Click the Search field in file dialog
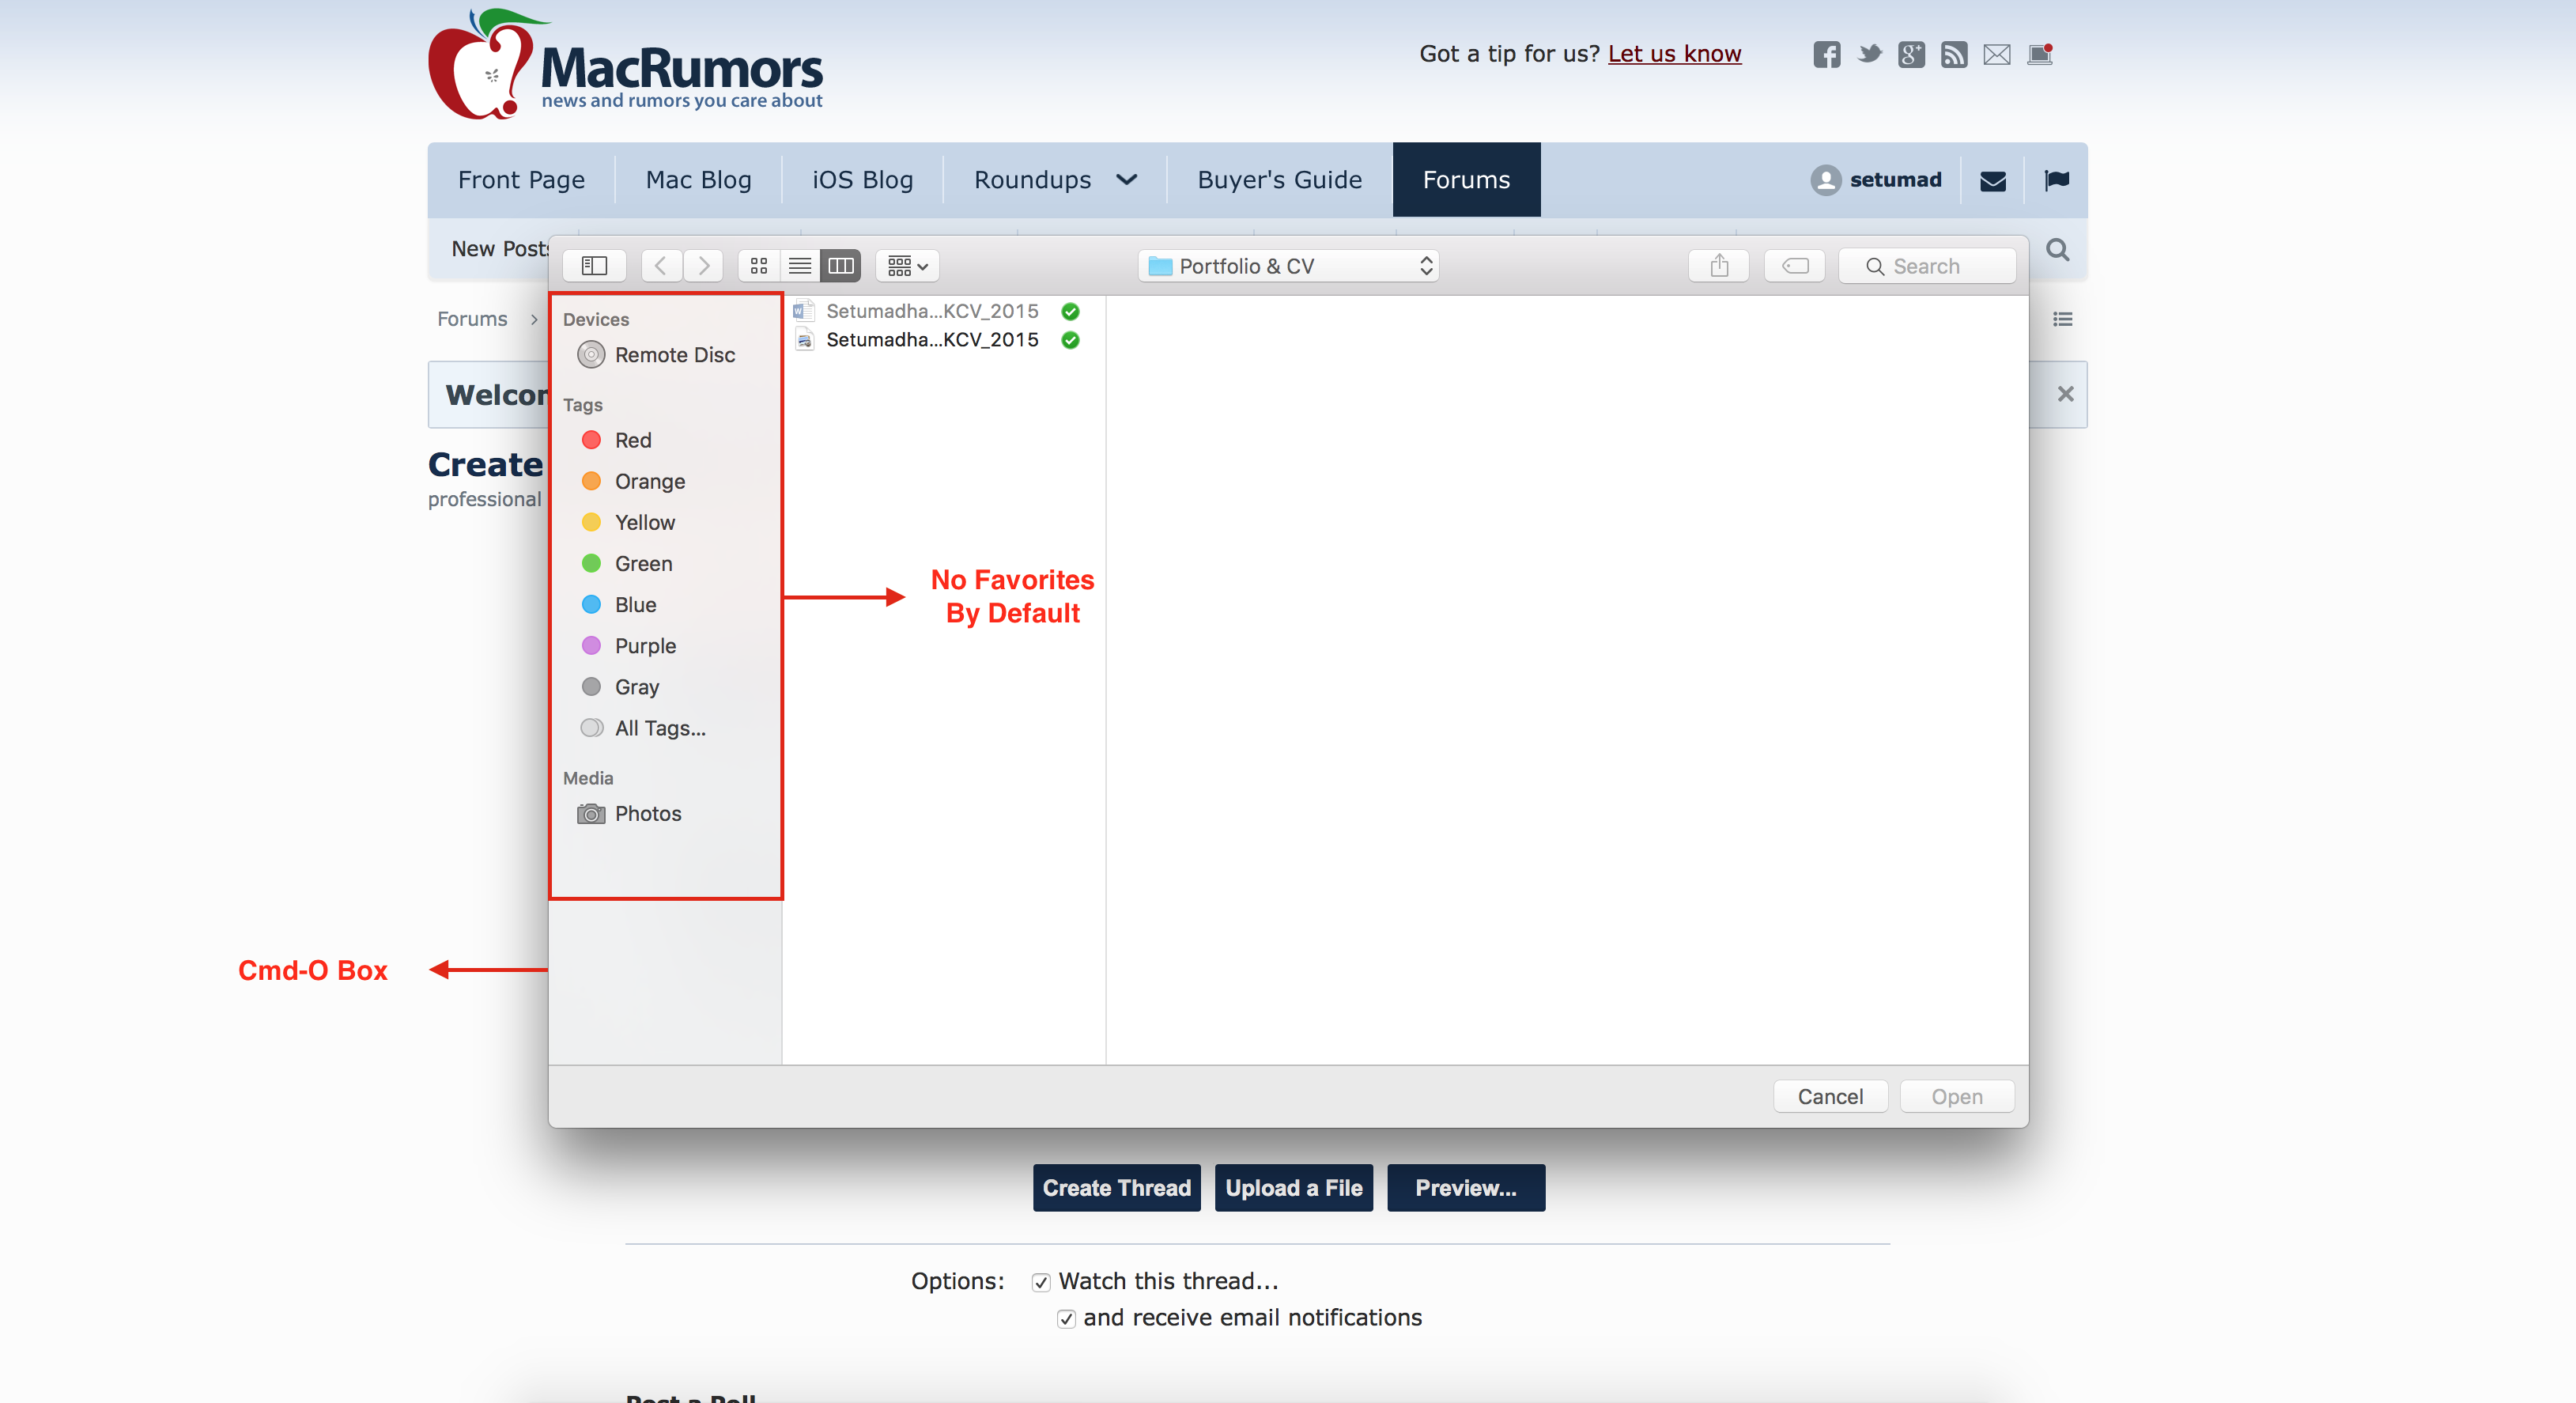Image resolution: width=2576 pixels, height=1403 pixels. 1927,266
